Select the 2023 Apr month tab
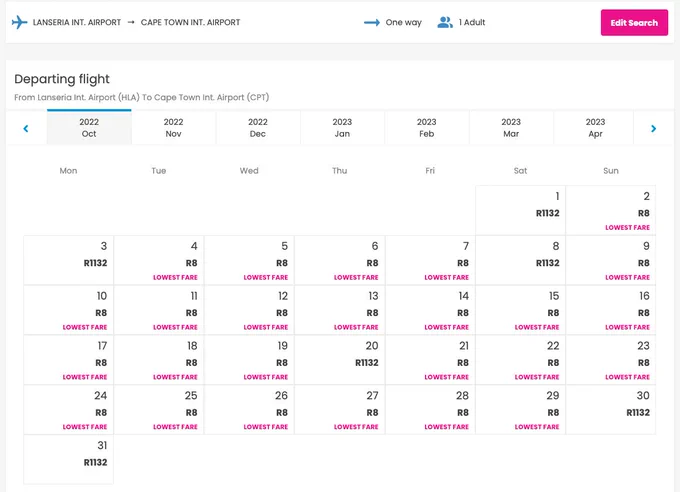The image size is (680, 492). 595,128
